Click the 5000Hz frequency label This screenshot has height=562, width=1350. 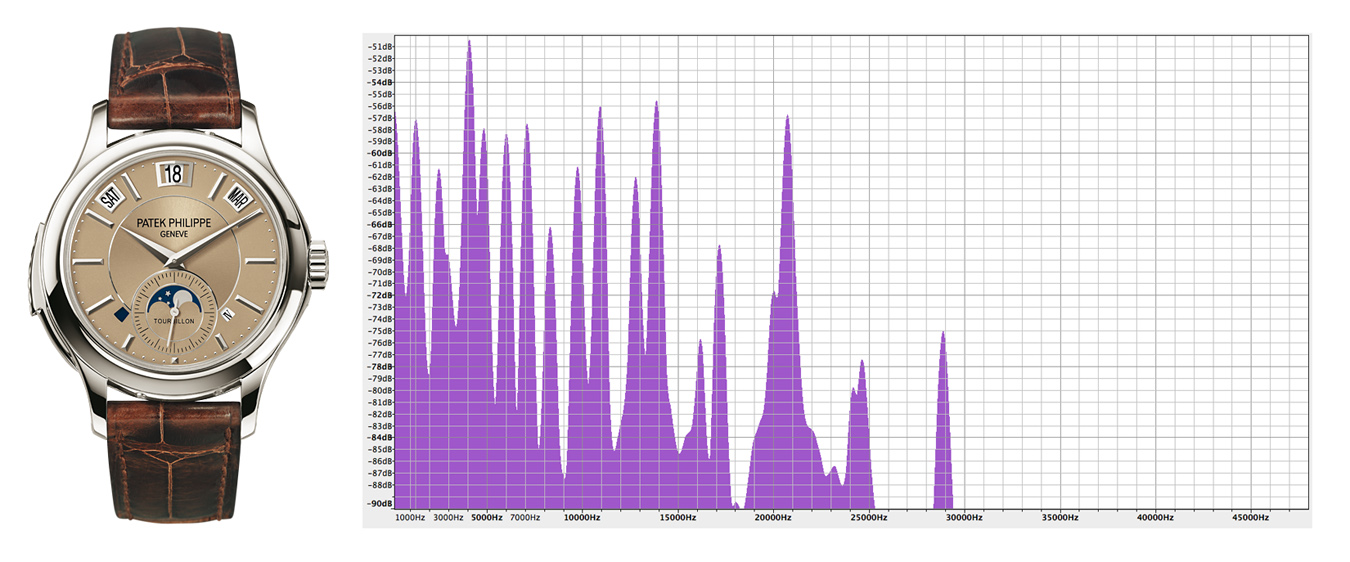coord(486,518)
